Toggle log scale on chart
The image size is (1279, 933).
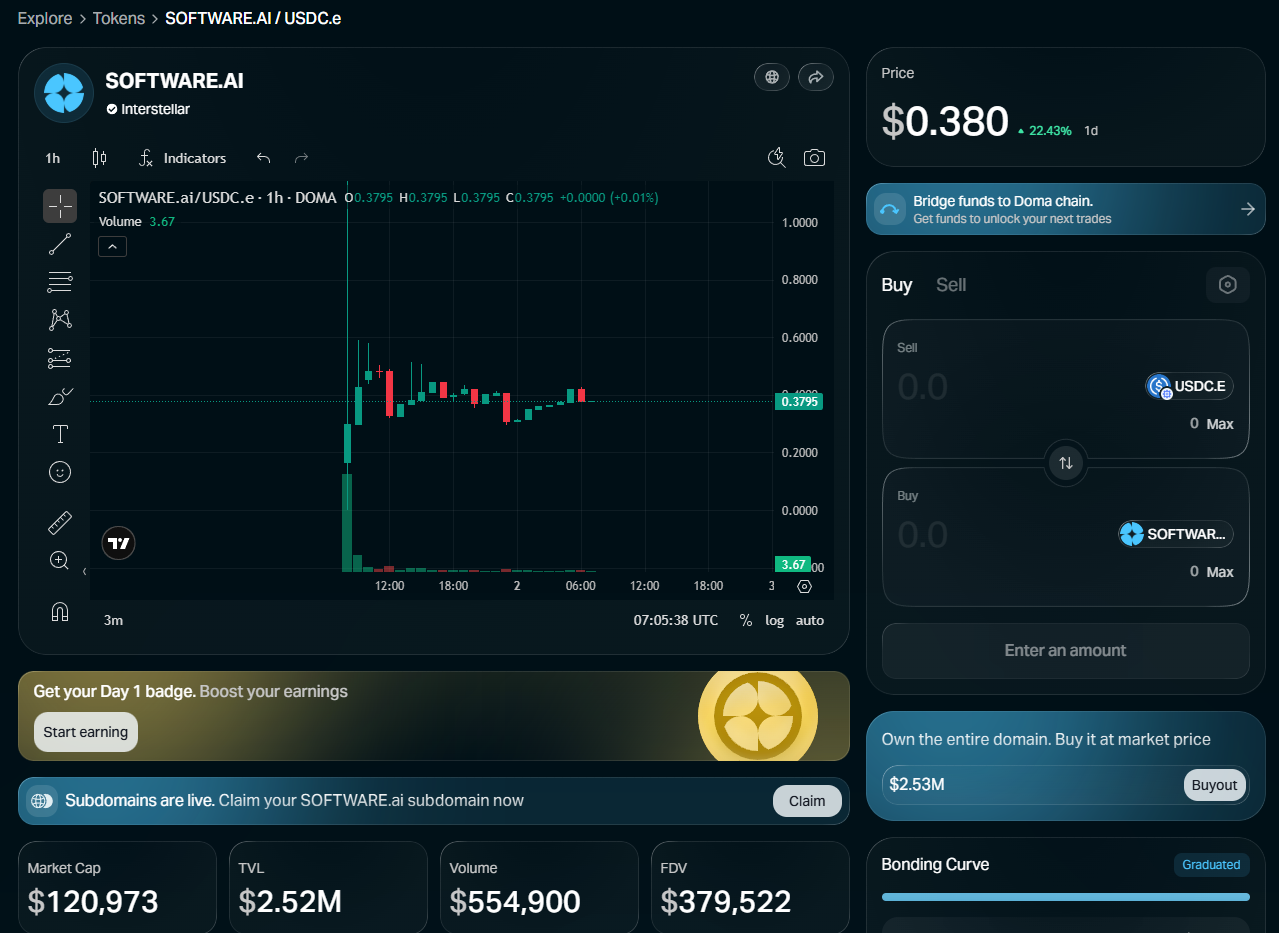coord(775,620)
